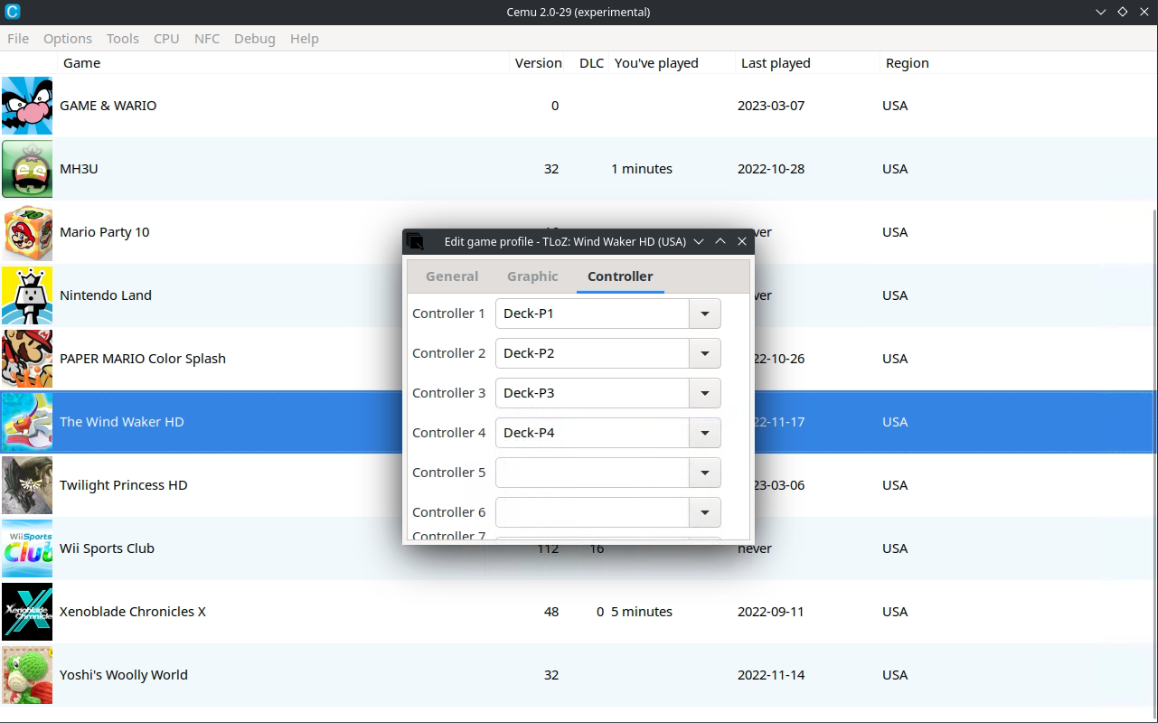
Task: Sort by the Region column header
Action: 907,63
